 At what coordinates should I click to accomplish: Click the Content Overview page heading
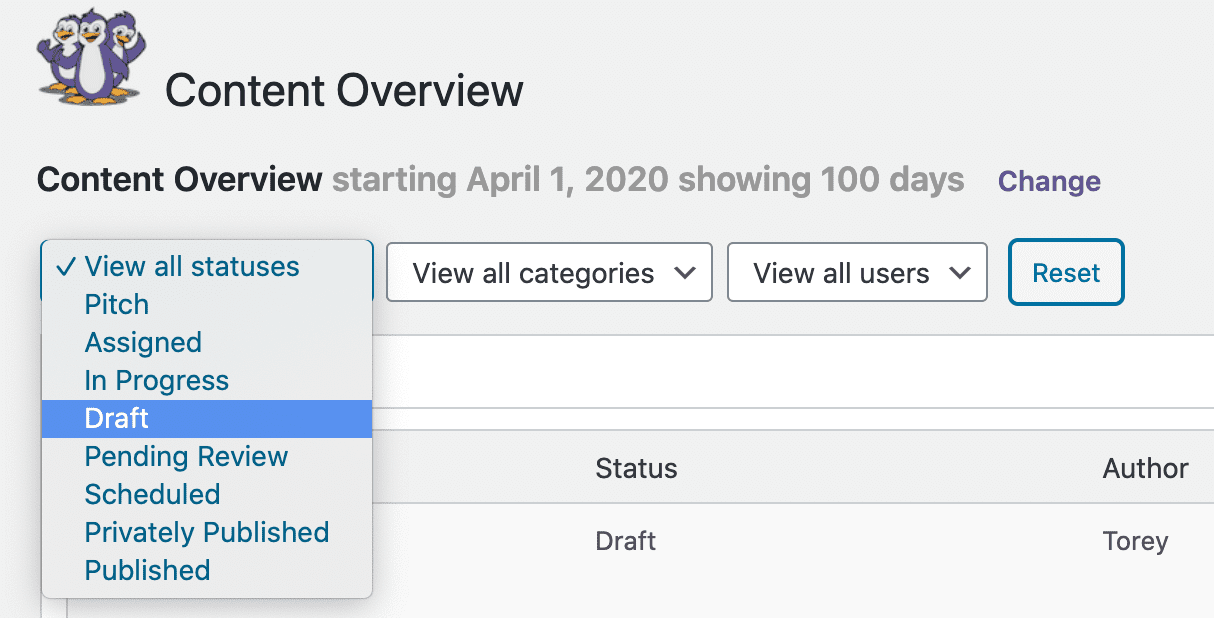[x=344, y=91]
